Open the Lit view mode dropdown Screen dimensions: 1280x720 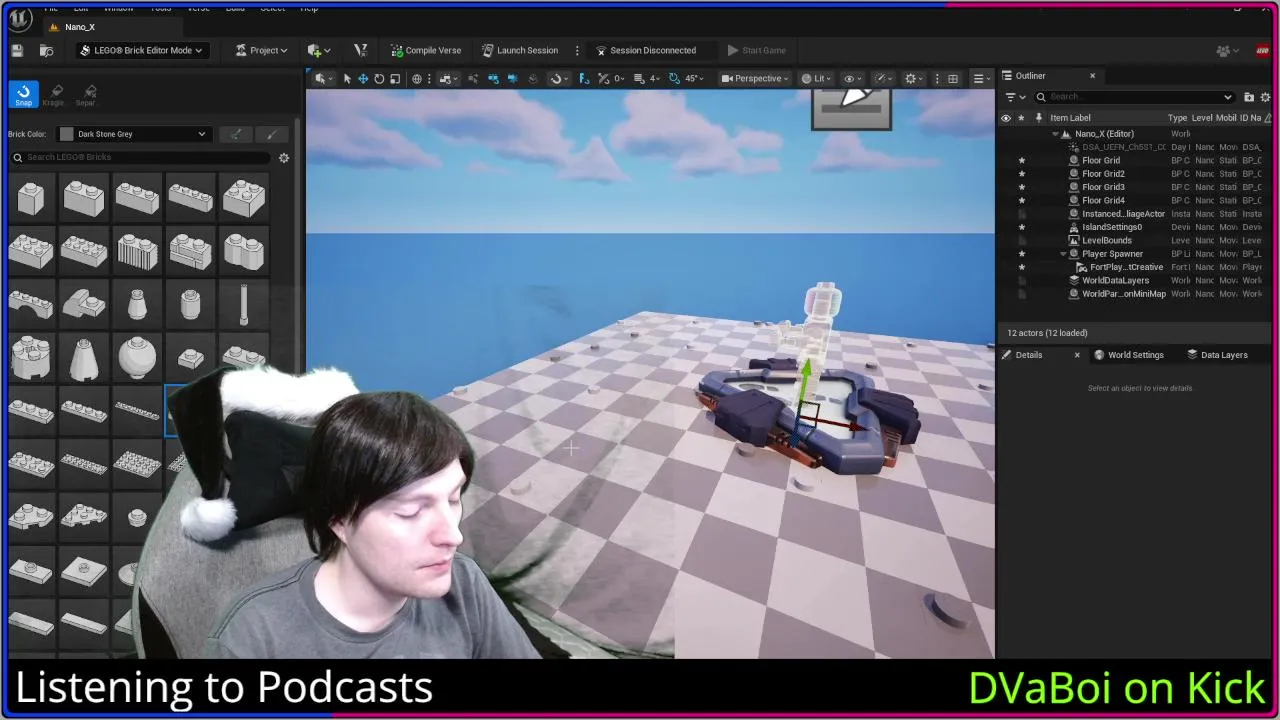tap(816, 78)
